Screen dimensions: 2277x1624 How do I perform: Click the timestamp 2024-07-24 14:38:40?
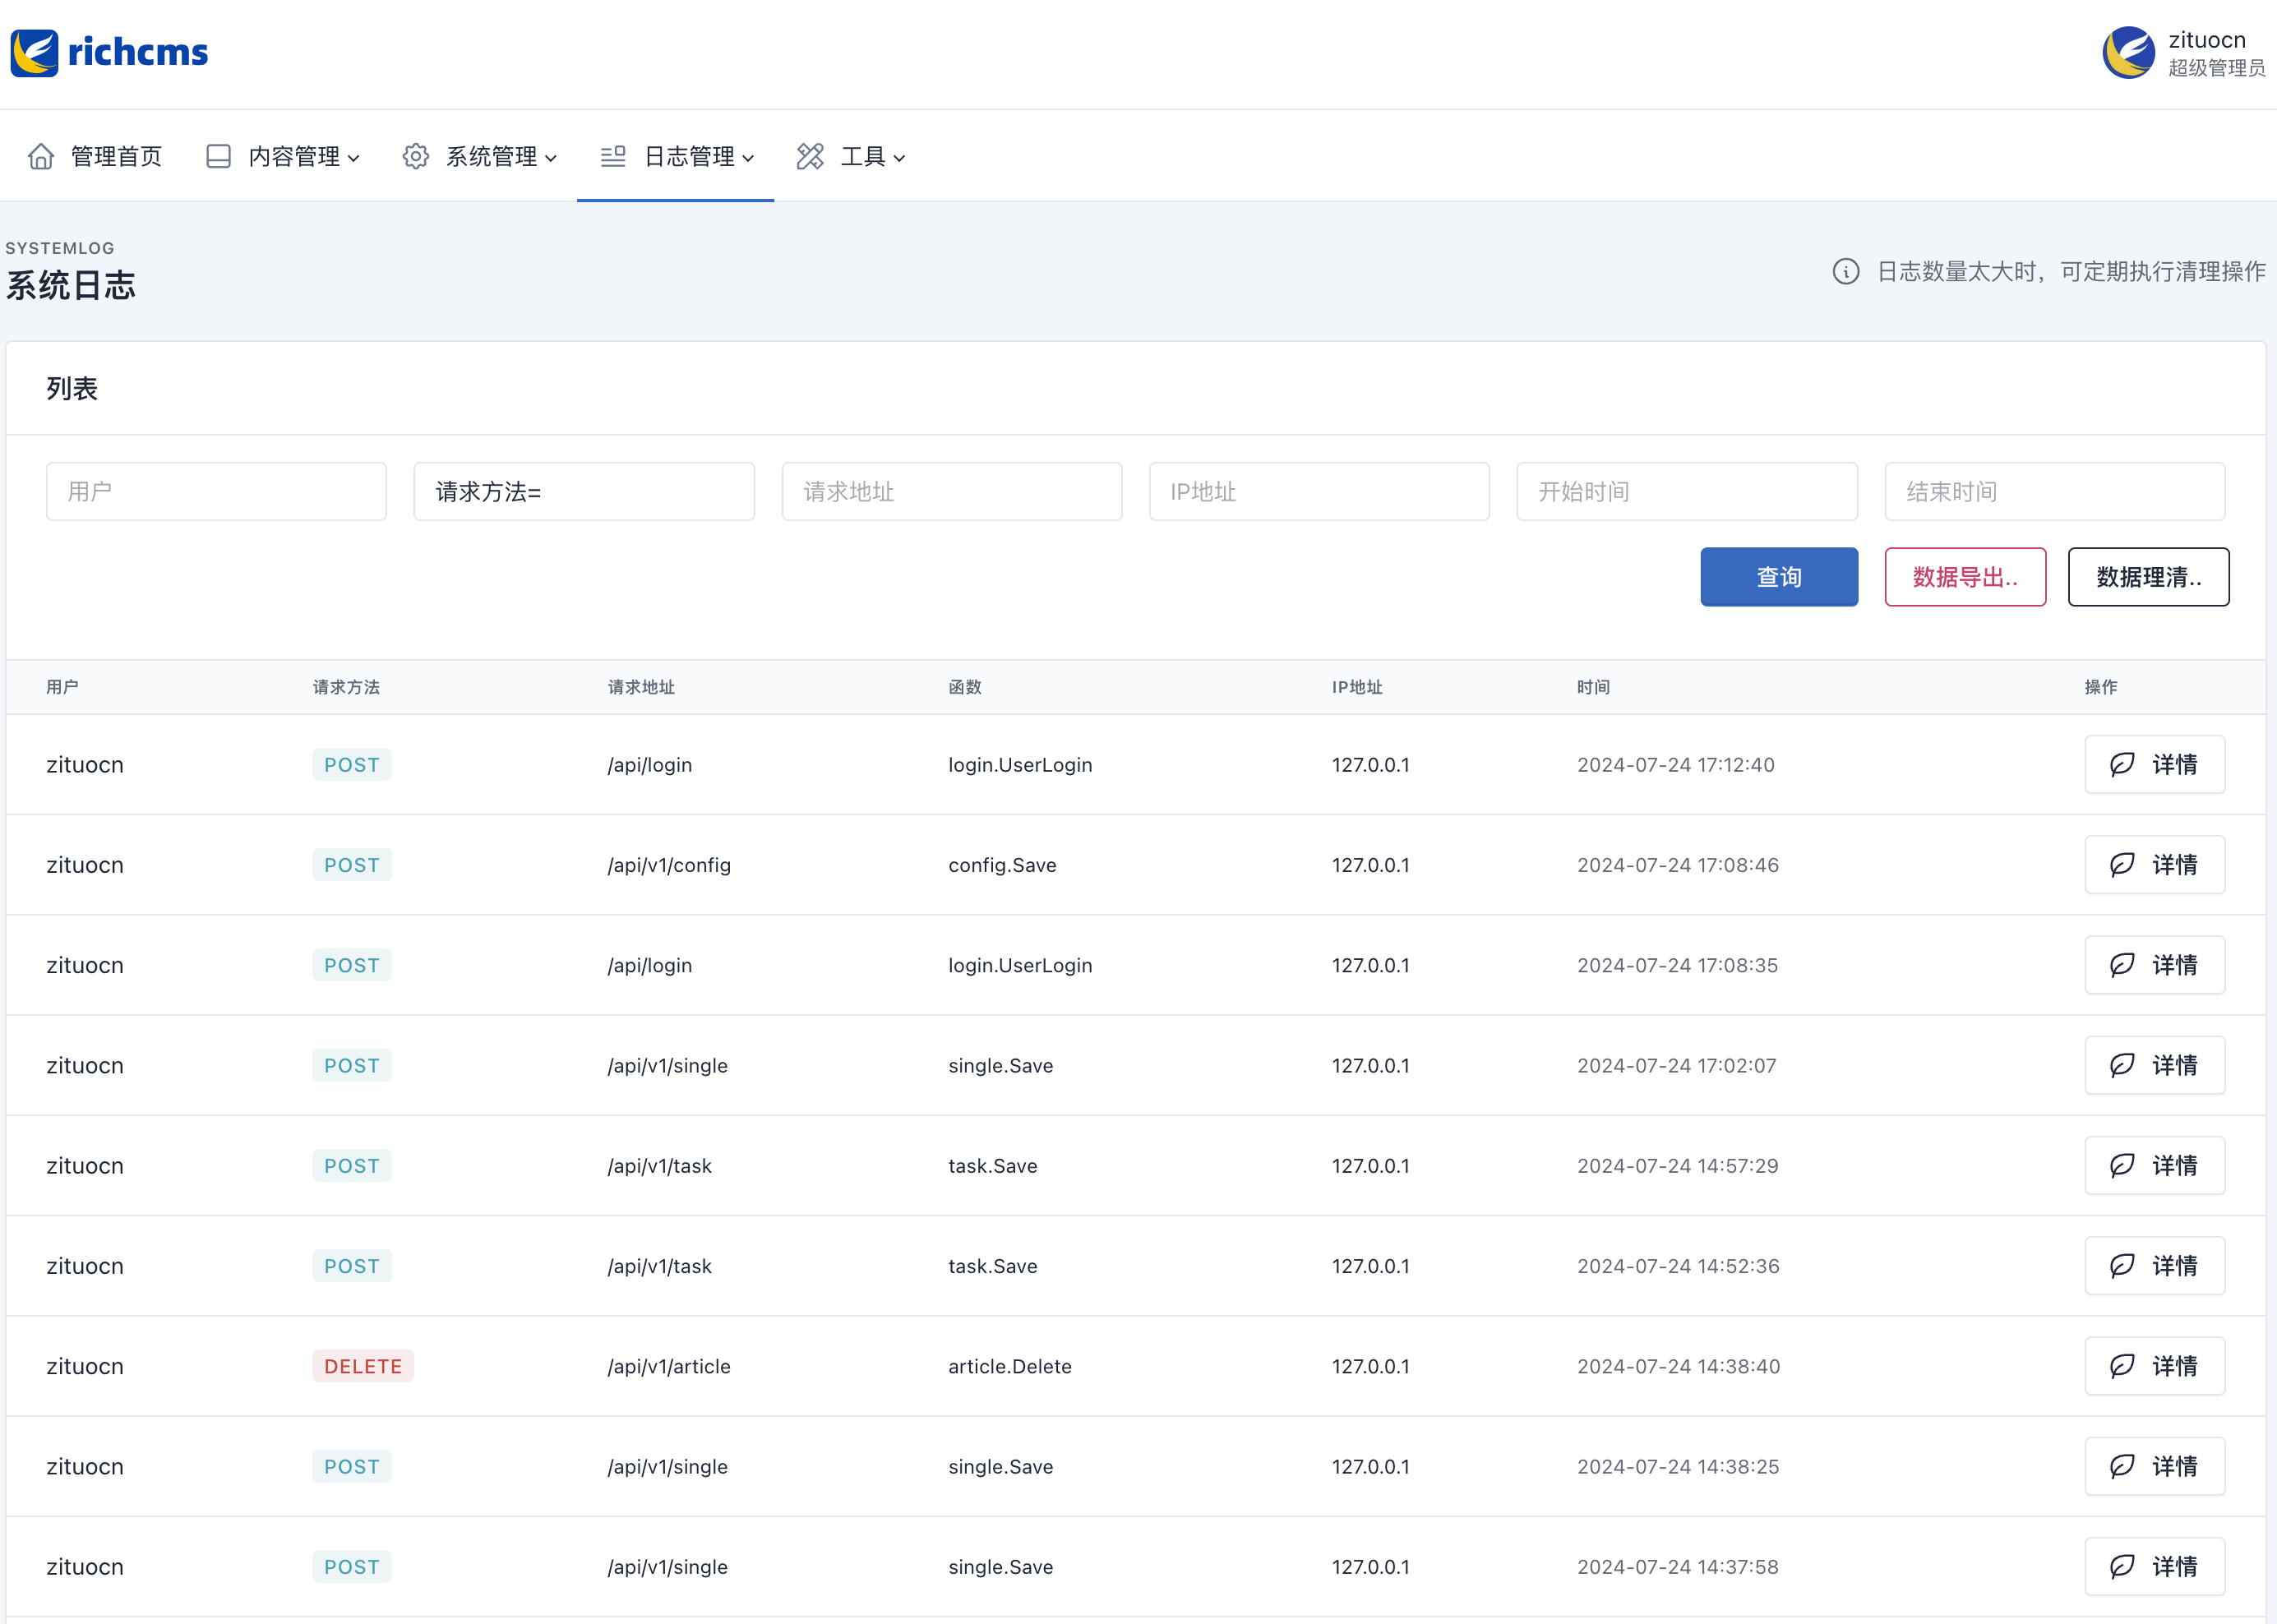coord(1678,1366)
